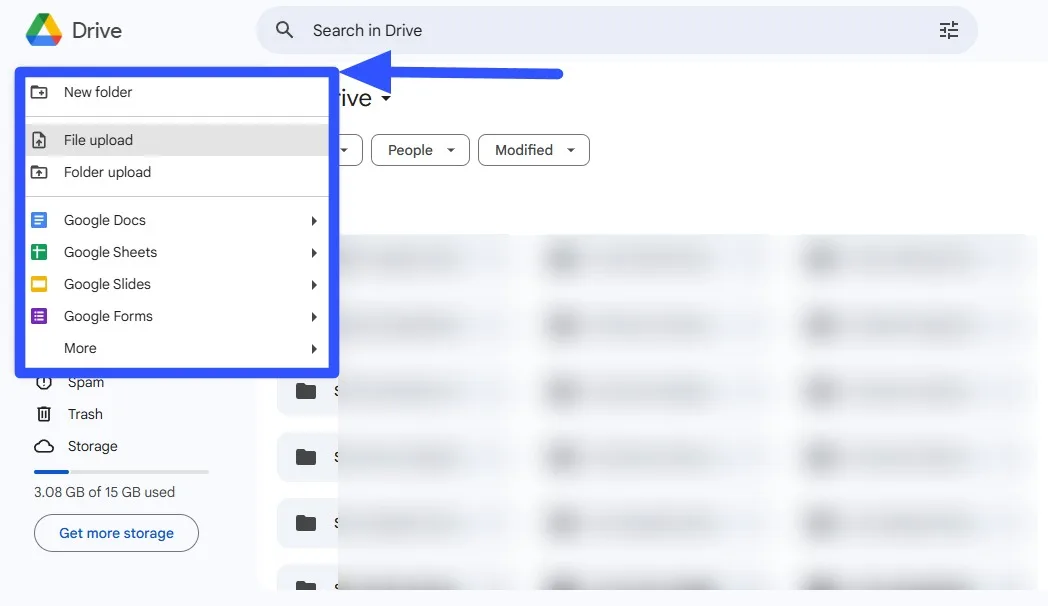Screen dimensions: 1048x606
Task: Click the green Google Sheets icon
Action: [x=39, y=252]
